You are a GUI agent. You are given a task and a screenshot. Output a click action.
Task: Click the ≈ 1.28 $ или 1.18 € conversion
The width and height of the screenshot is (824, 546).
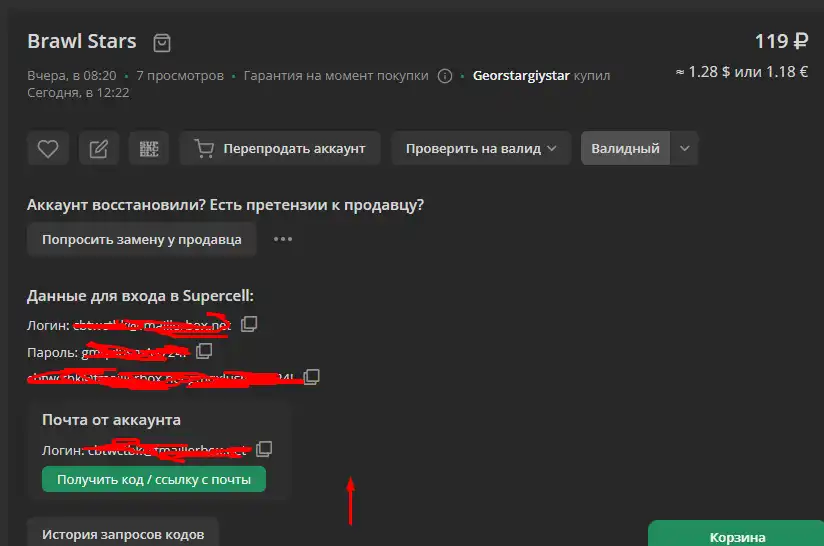click(741, 72)
